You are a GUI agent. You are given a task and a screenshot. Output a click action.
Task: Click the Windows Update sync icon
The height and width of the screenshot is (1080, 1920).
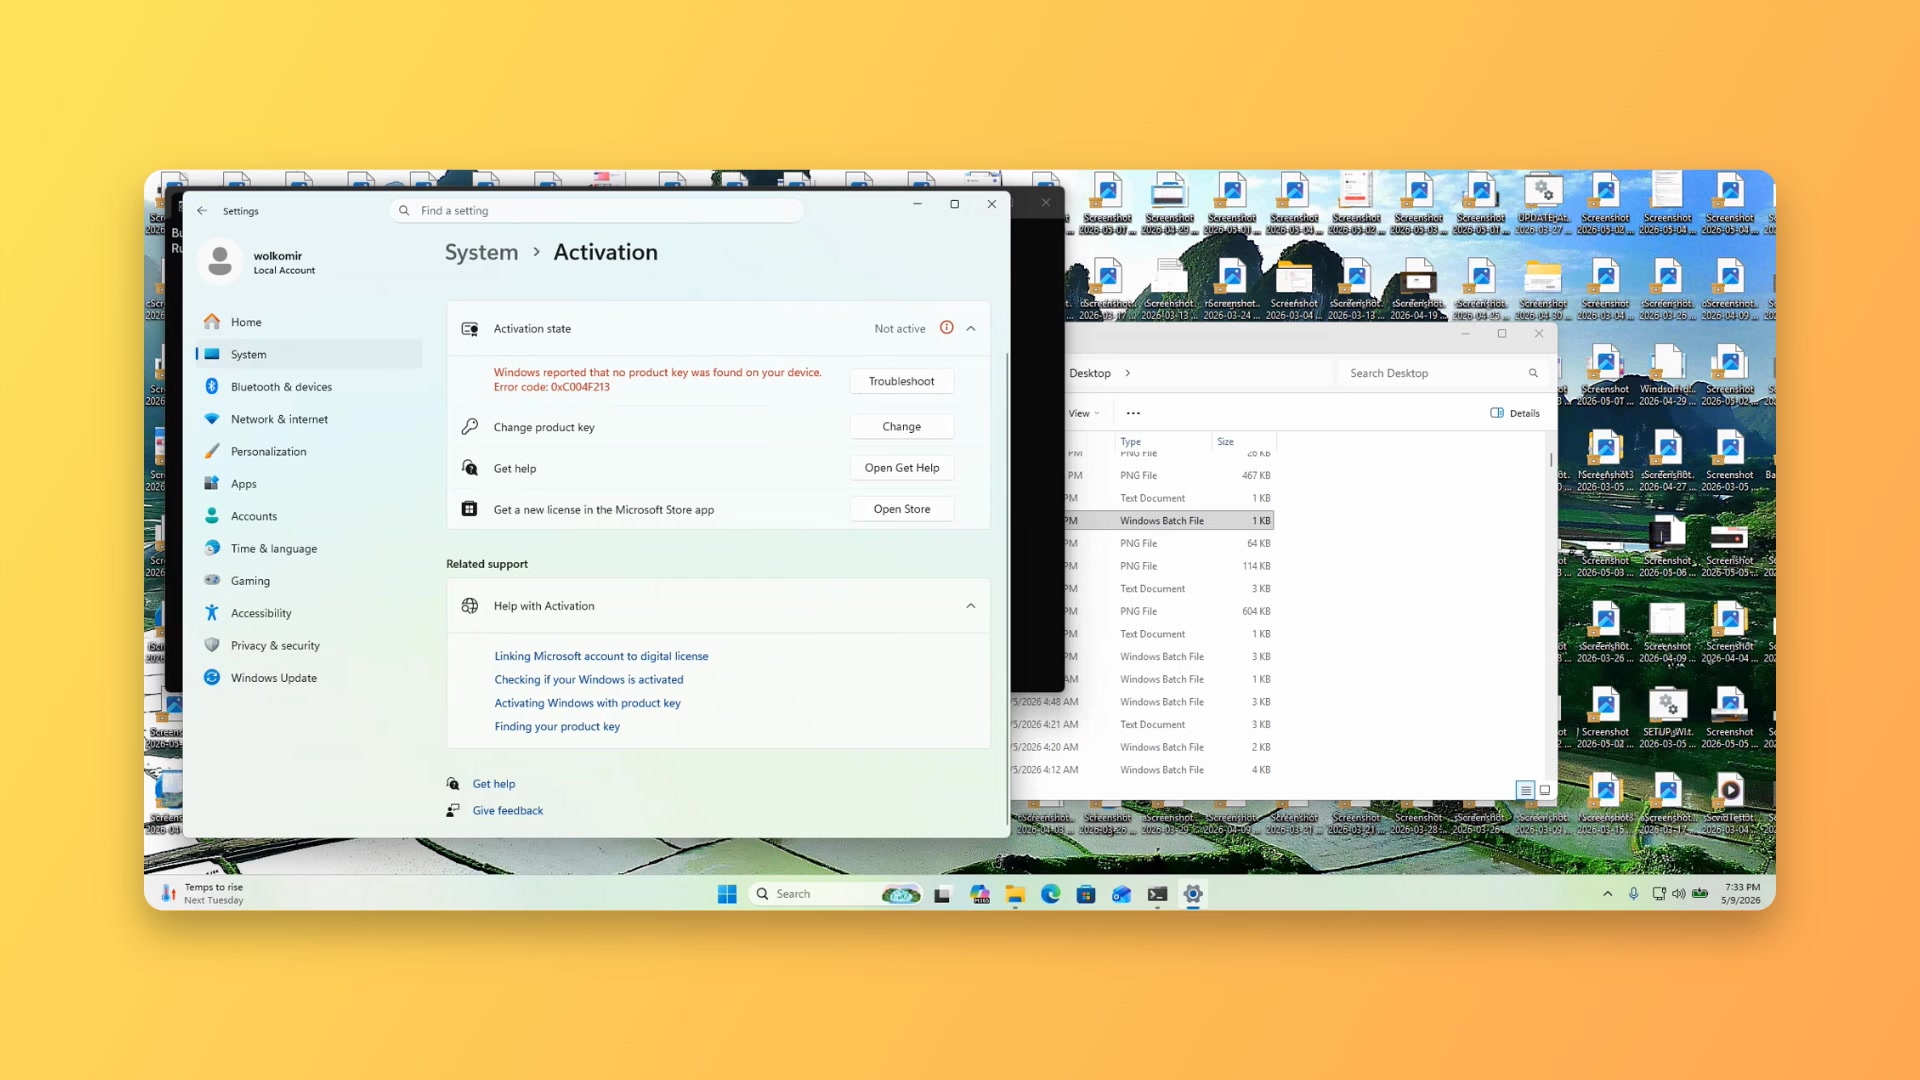click(x=212, y=678)
